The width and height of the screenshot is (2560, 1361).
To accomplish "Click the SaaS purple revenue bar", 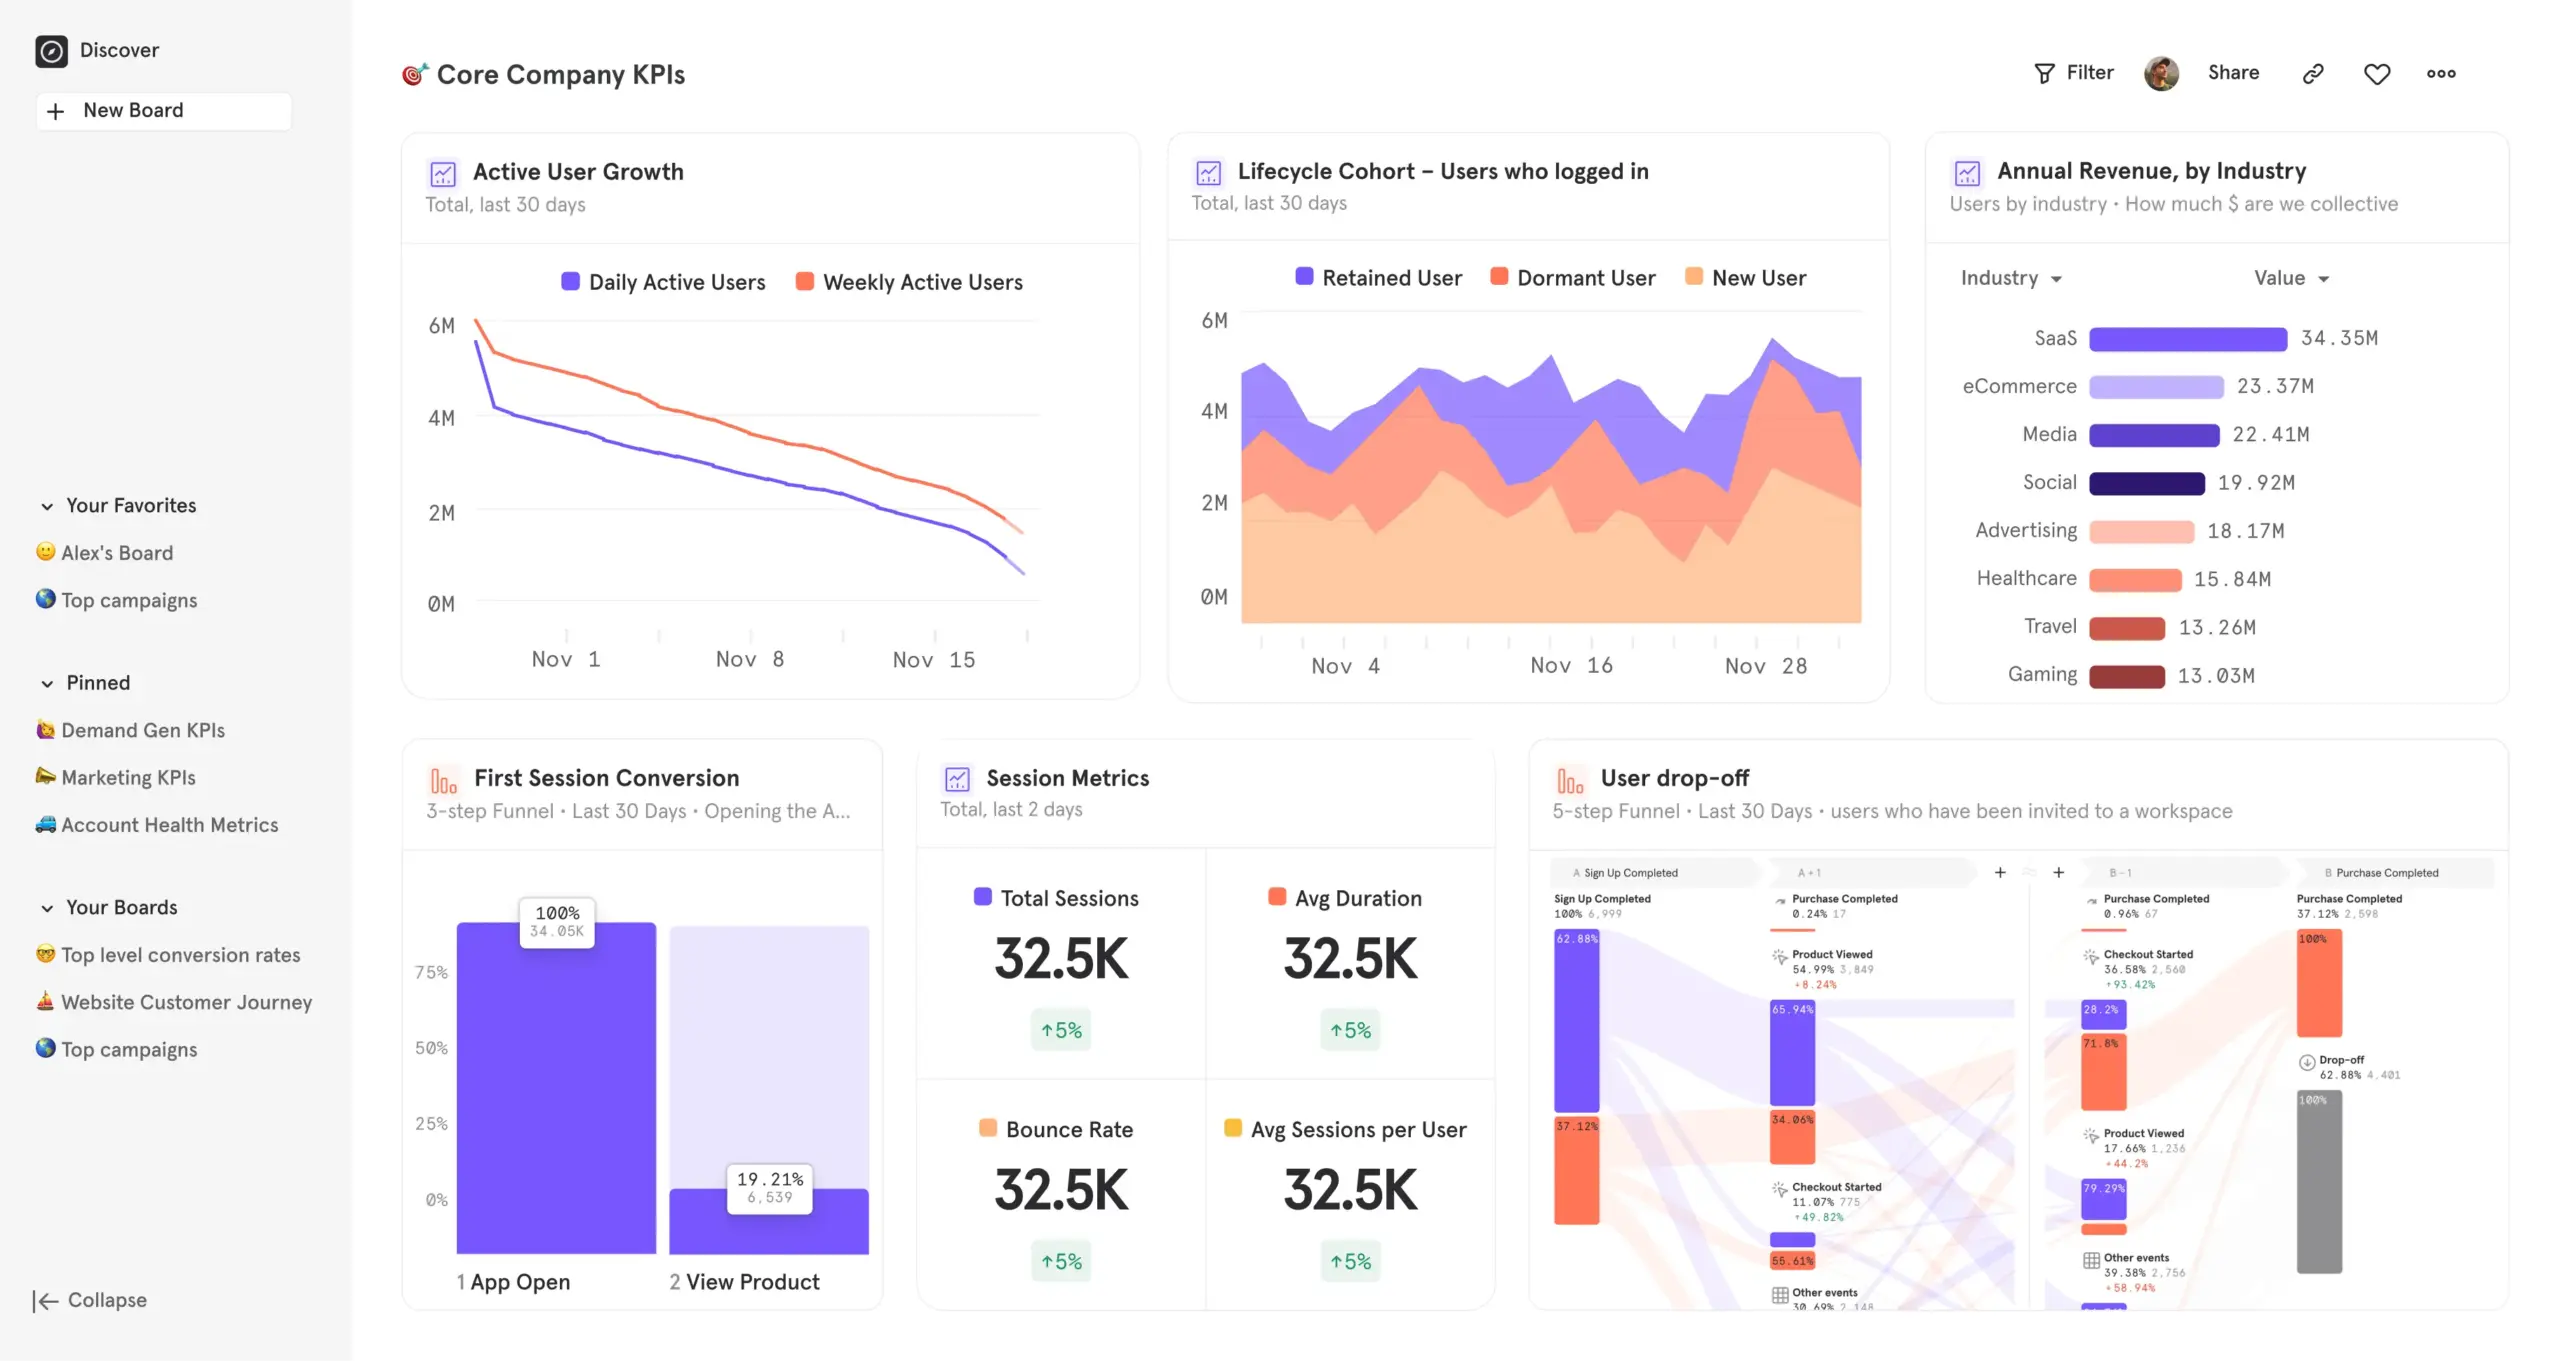I will point(2186,339).
